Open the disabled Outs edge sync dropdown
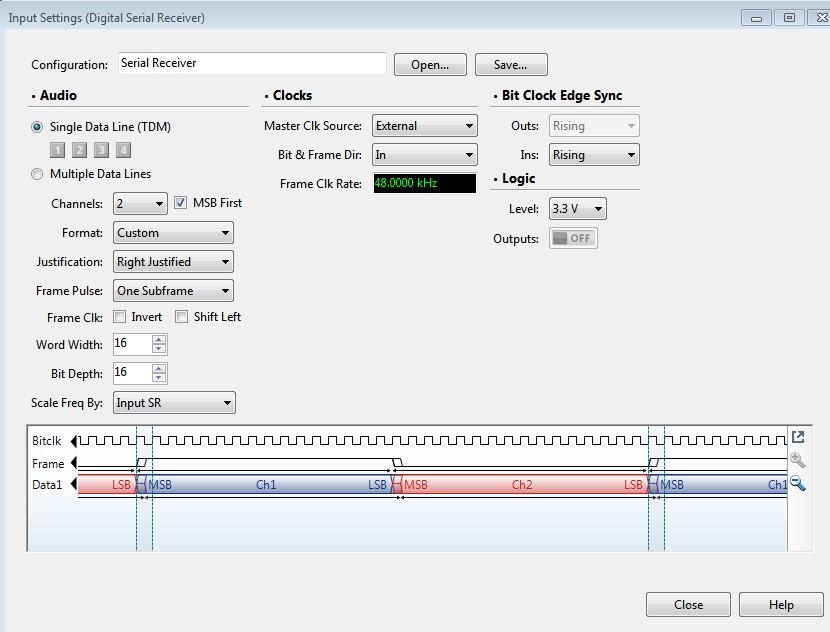The image size is (830, 632). tap(594, 126)
